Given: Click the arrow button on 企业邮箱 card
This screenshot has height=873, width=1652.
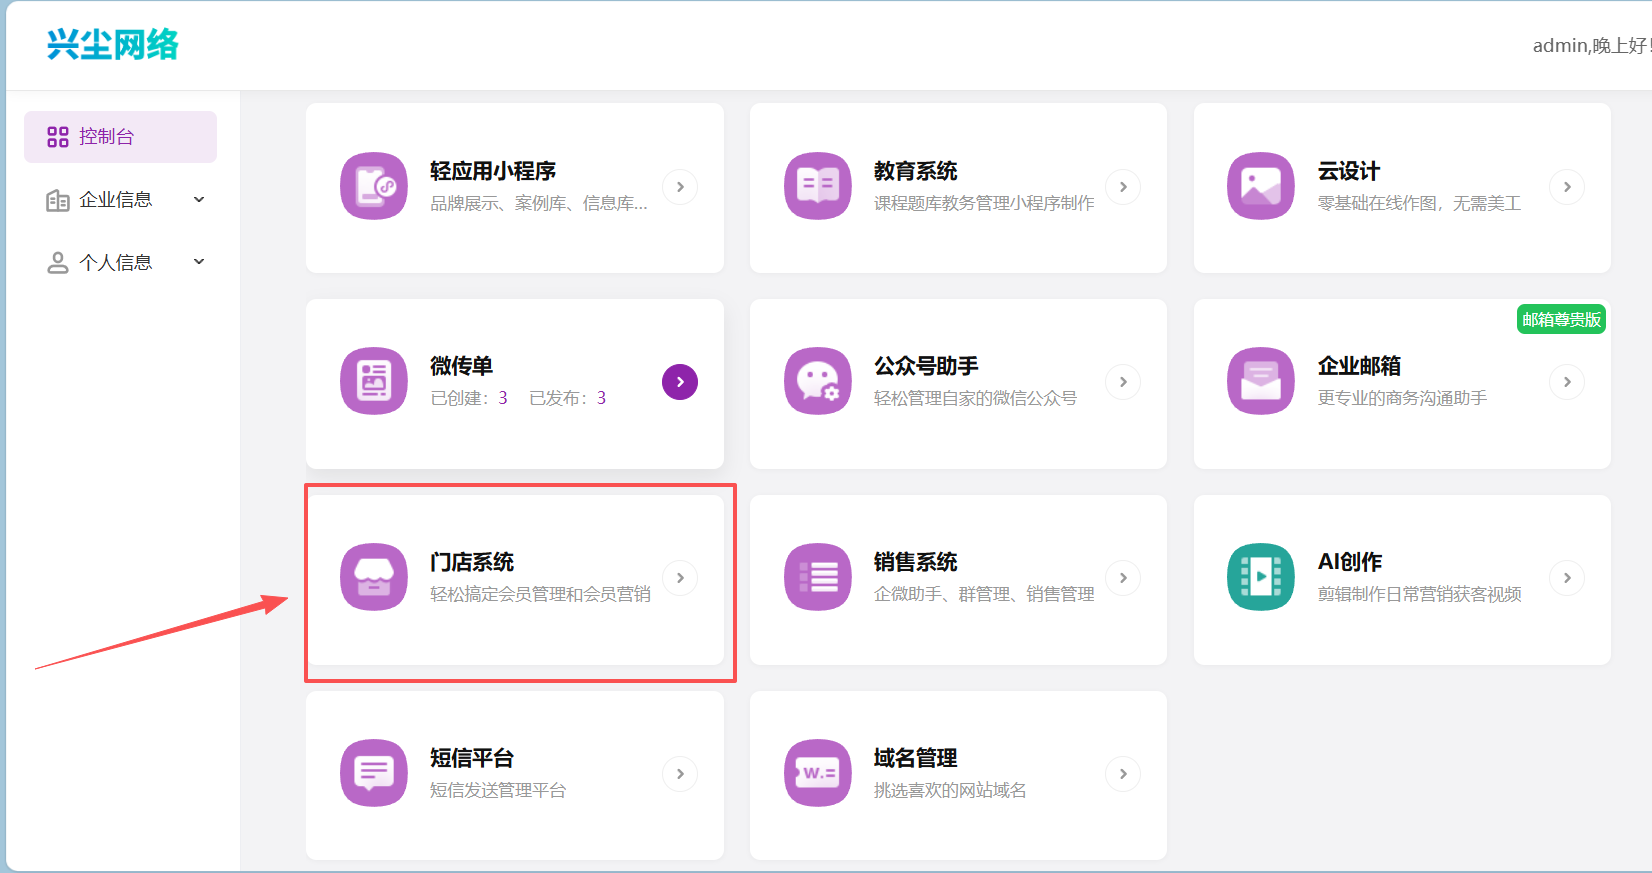Looking at the screenshot, I should click(x=1567, y=382).
